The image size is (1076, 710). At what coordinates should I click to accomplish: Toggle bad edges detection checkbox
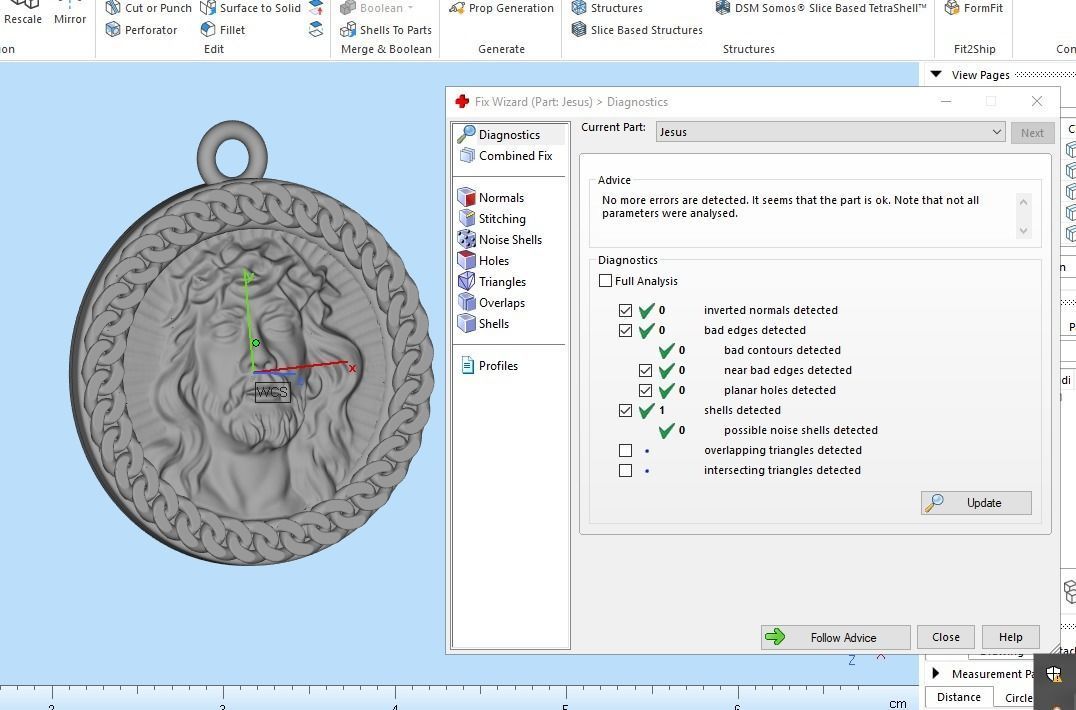point(625,330)
